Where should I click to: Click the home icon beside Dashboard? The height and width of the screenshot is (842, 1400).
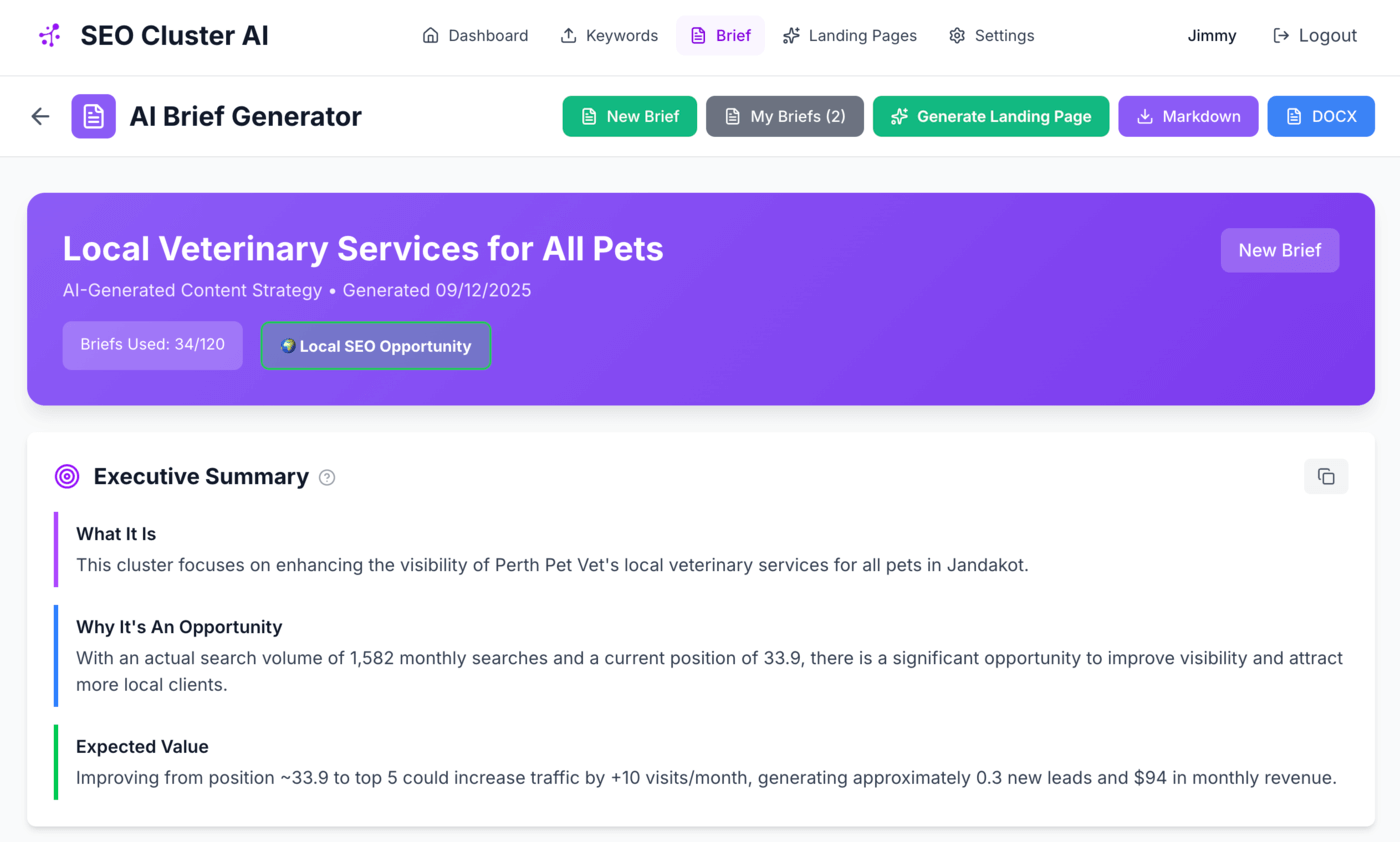(x=429, y=35)
